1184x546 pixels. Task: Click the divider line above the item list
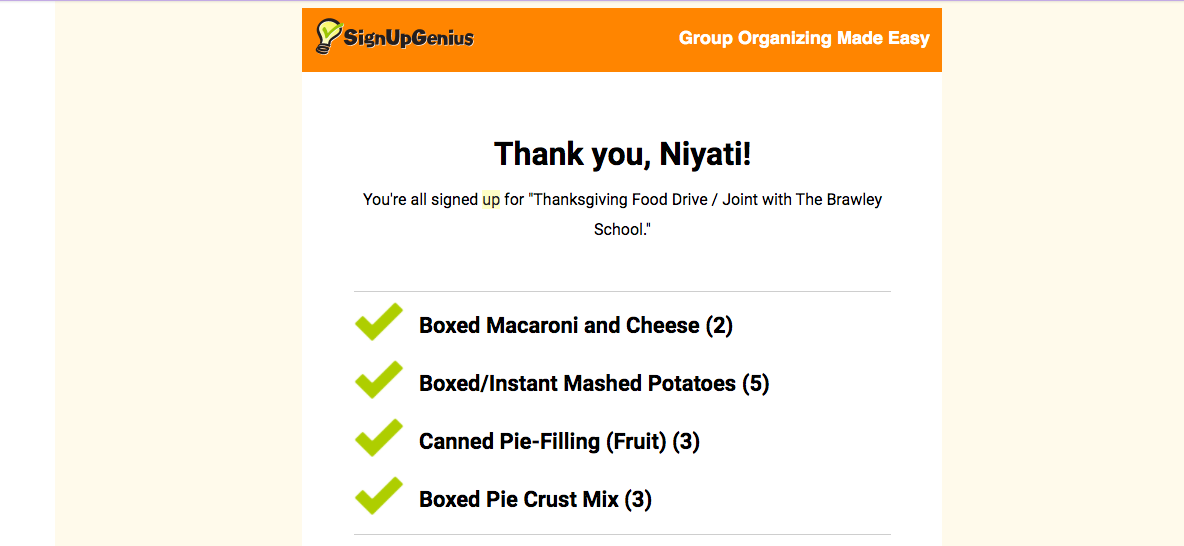[622, 292]
